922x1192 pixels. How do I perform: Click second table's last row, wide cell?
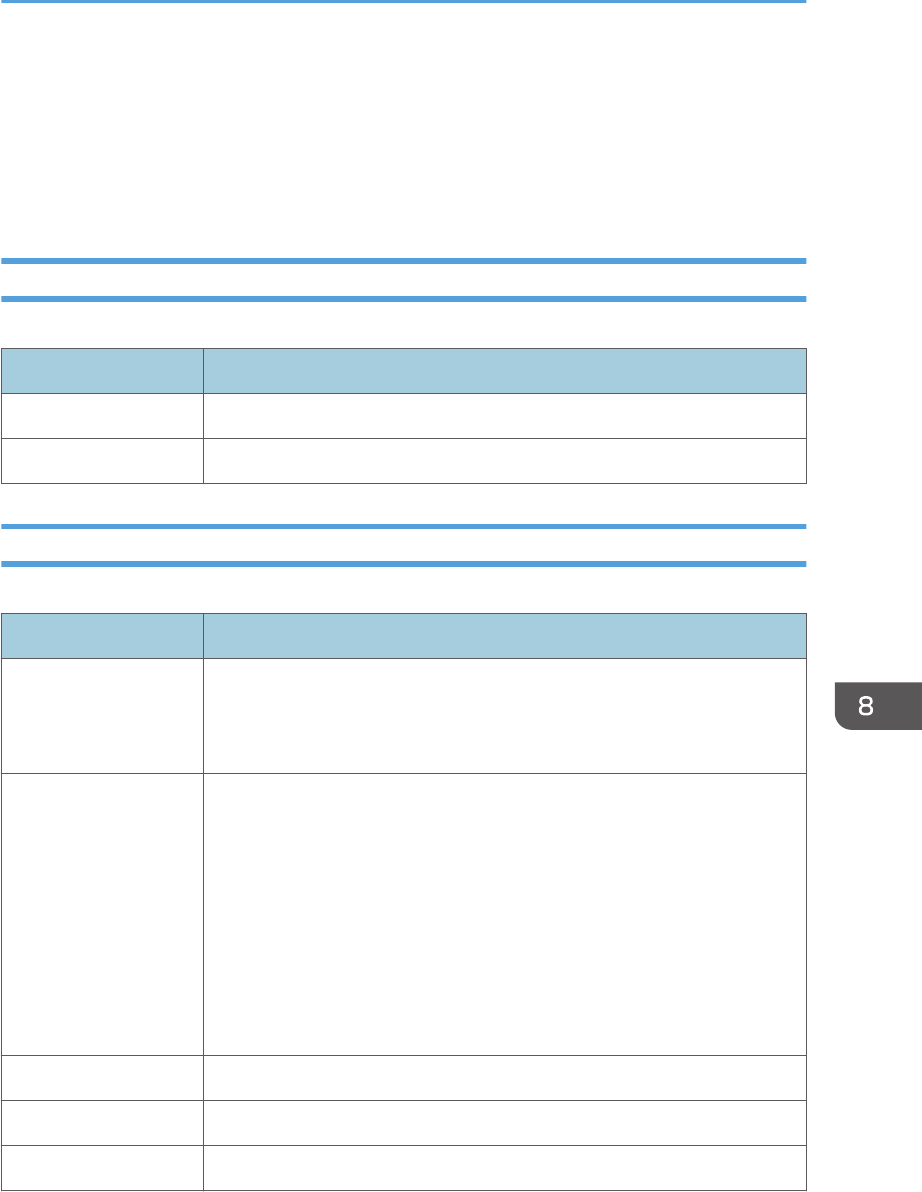click(505, 1168)
